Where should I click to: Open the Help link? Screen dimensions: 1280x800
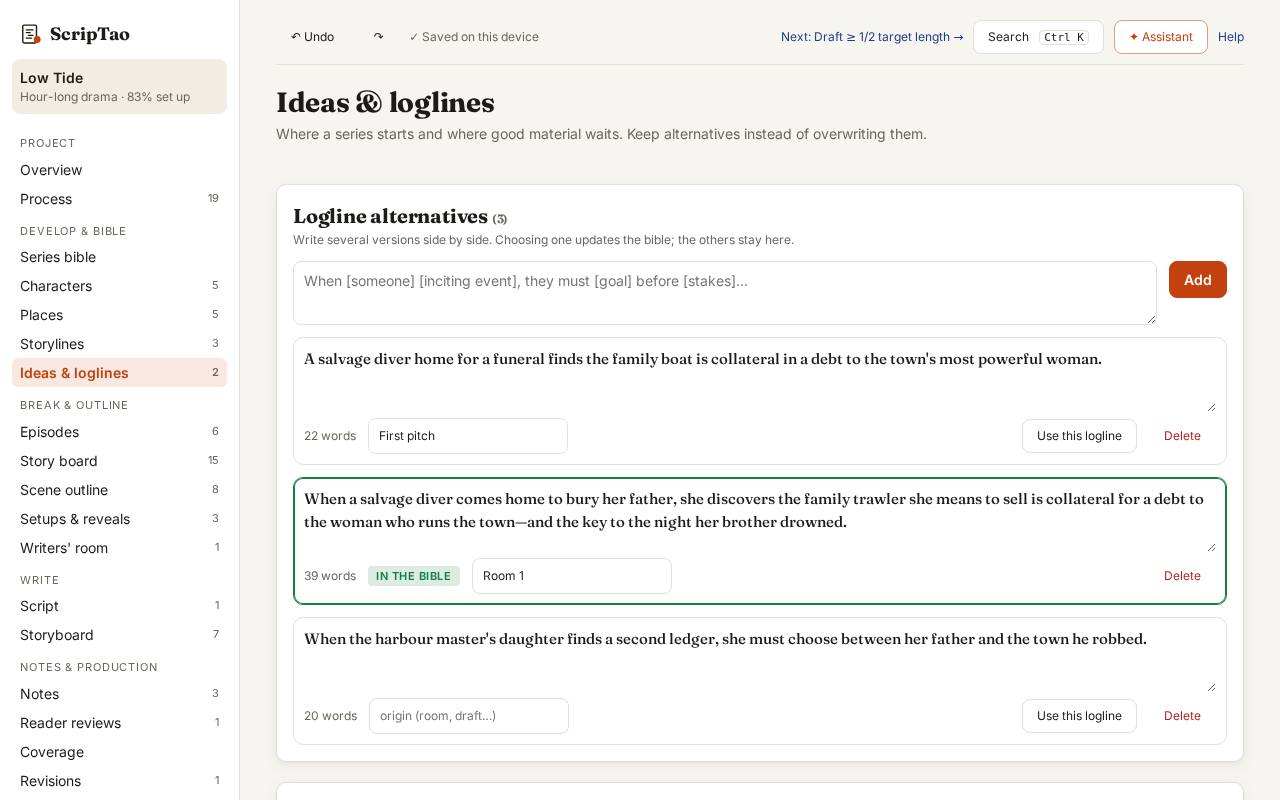pyautogui.click(x=1231, y=37)
